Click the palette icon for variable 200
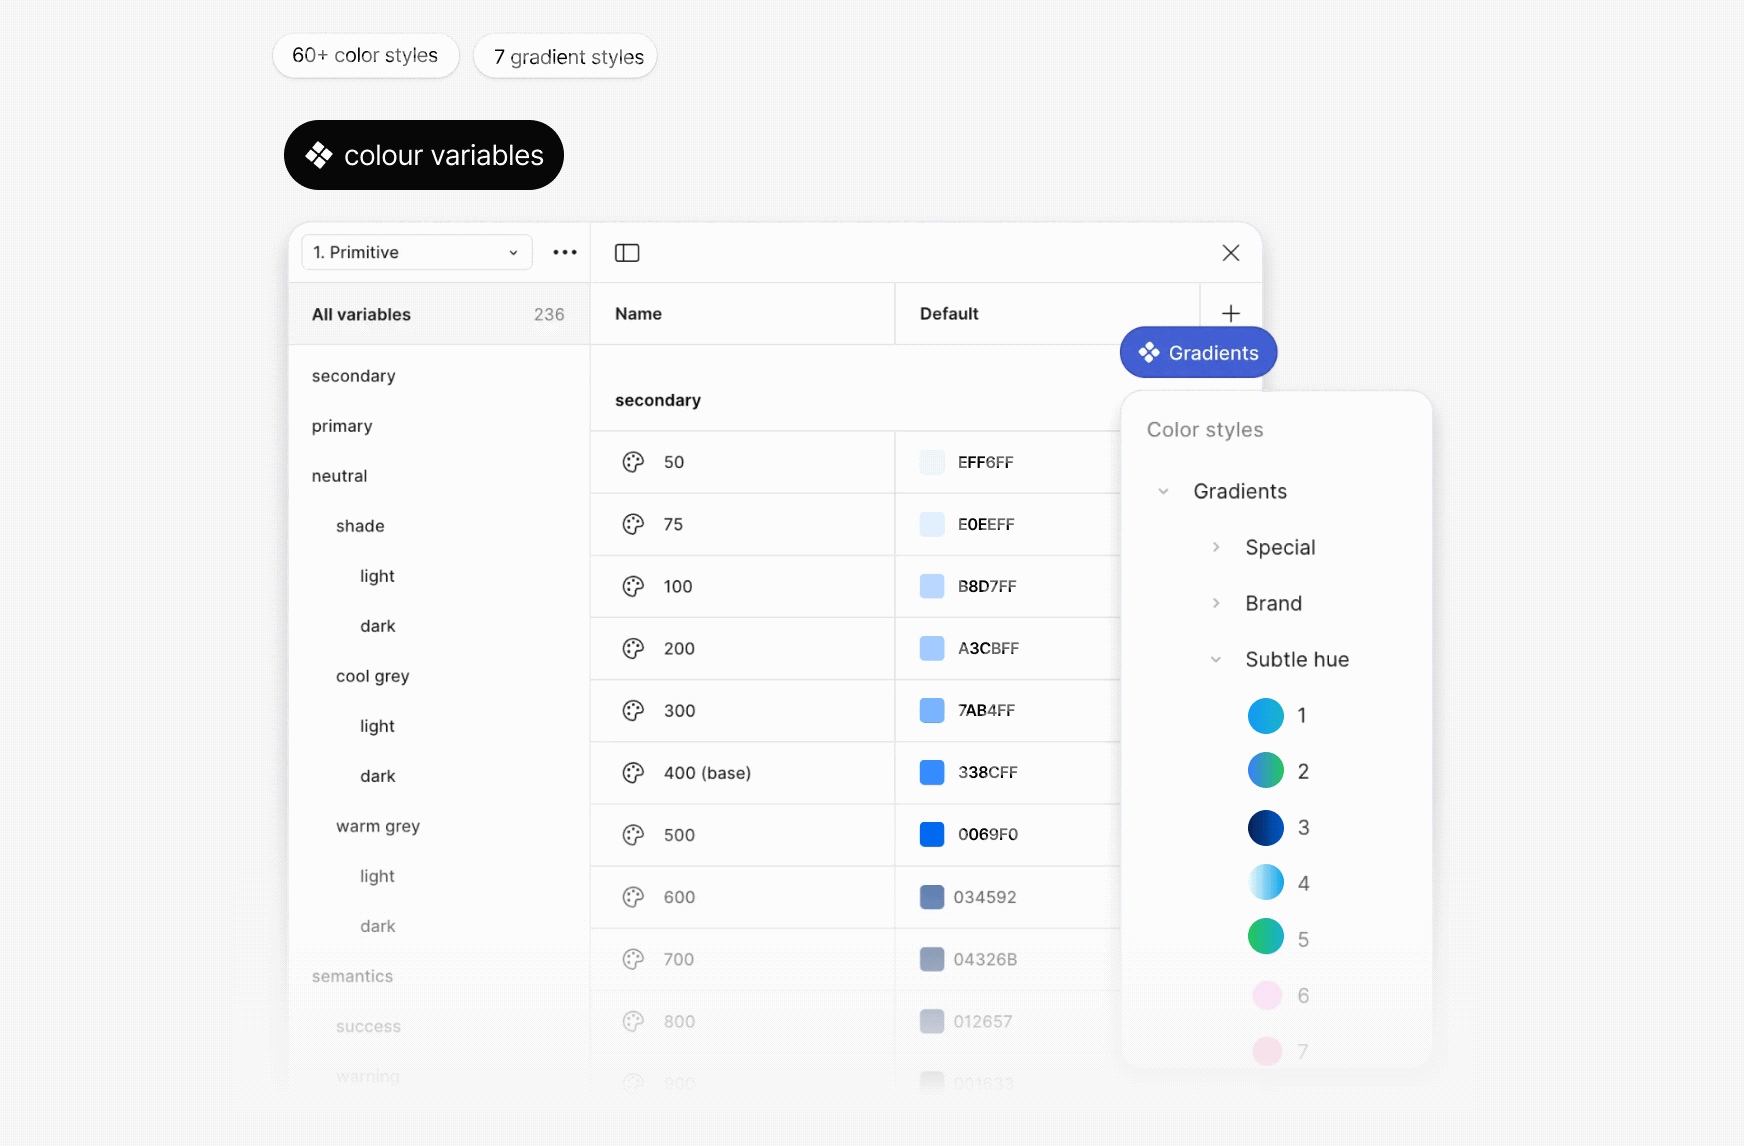This screenshot has width=1744, height=1146. 633,648
